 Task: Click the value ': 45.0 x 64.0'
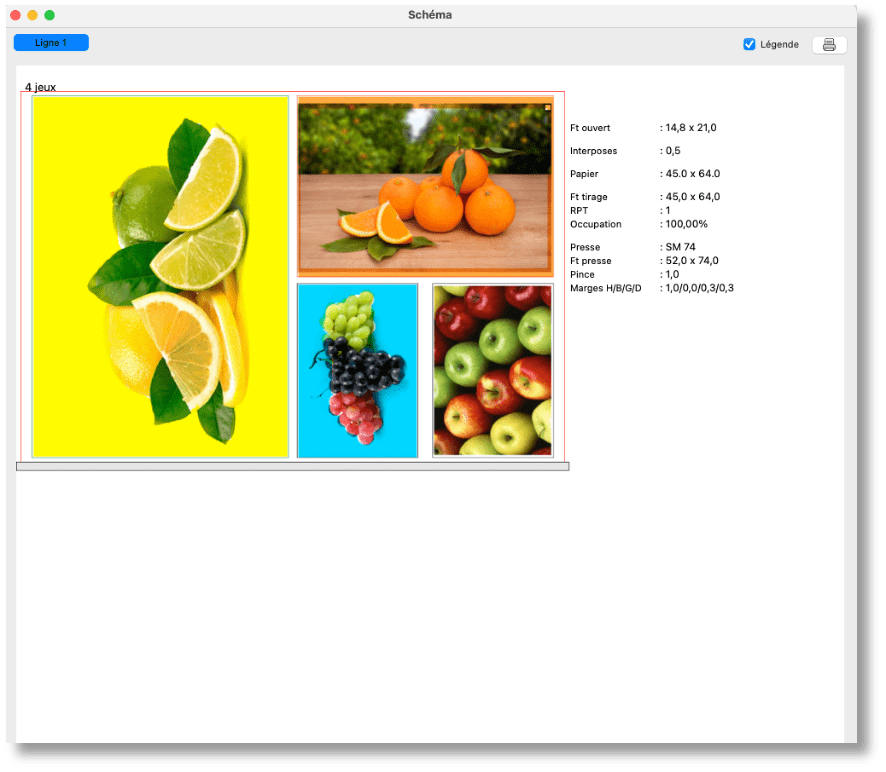[x=689, y=174]
